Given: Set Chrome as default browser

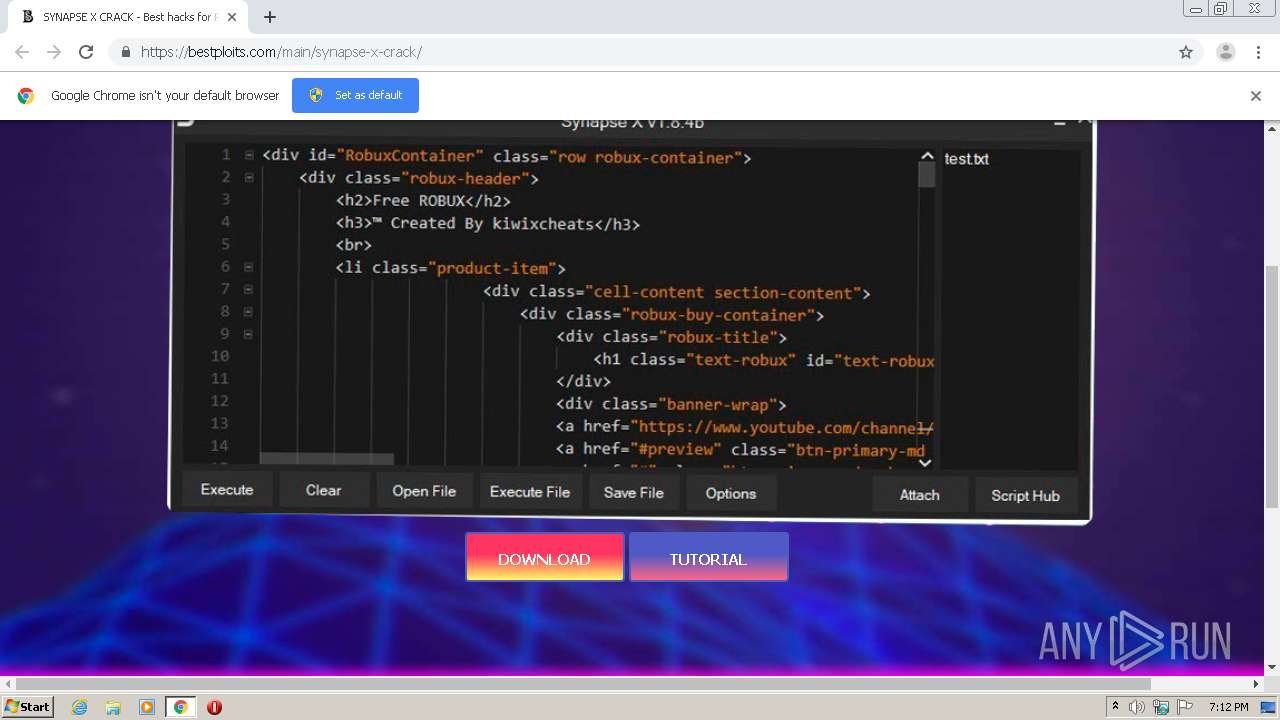Looking at the screenshot, I should pyautogui.click(x=355, y=95).
